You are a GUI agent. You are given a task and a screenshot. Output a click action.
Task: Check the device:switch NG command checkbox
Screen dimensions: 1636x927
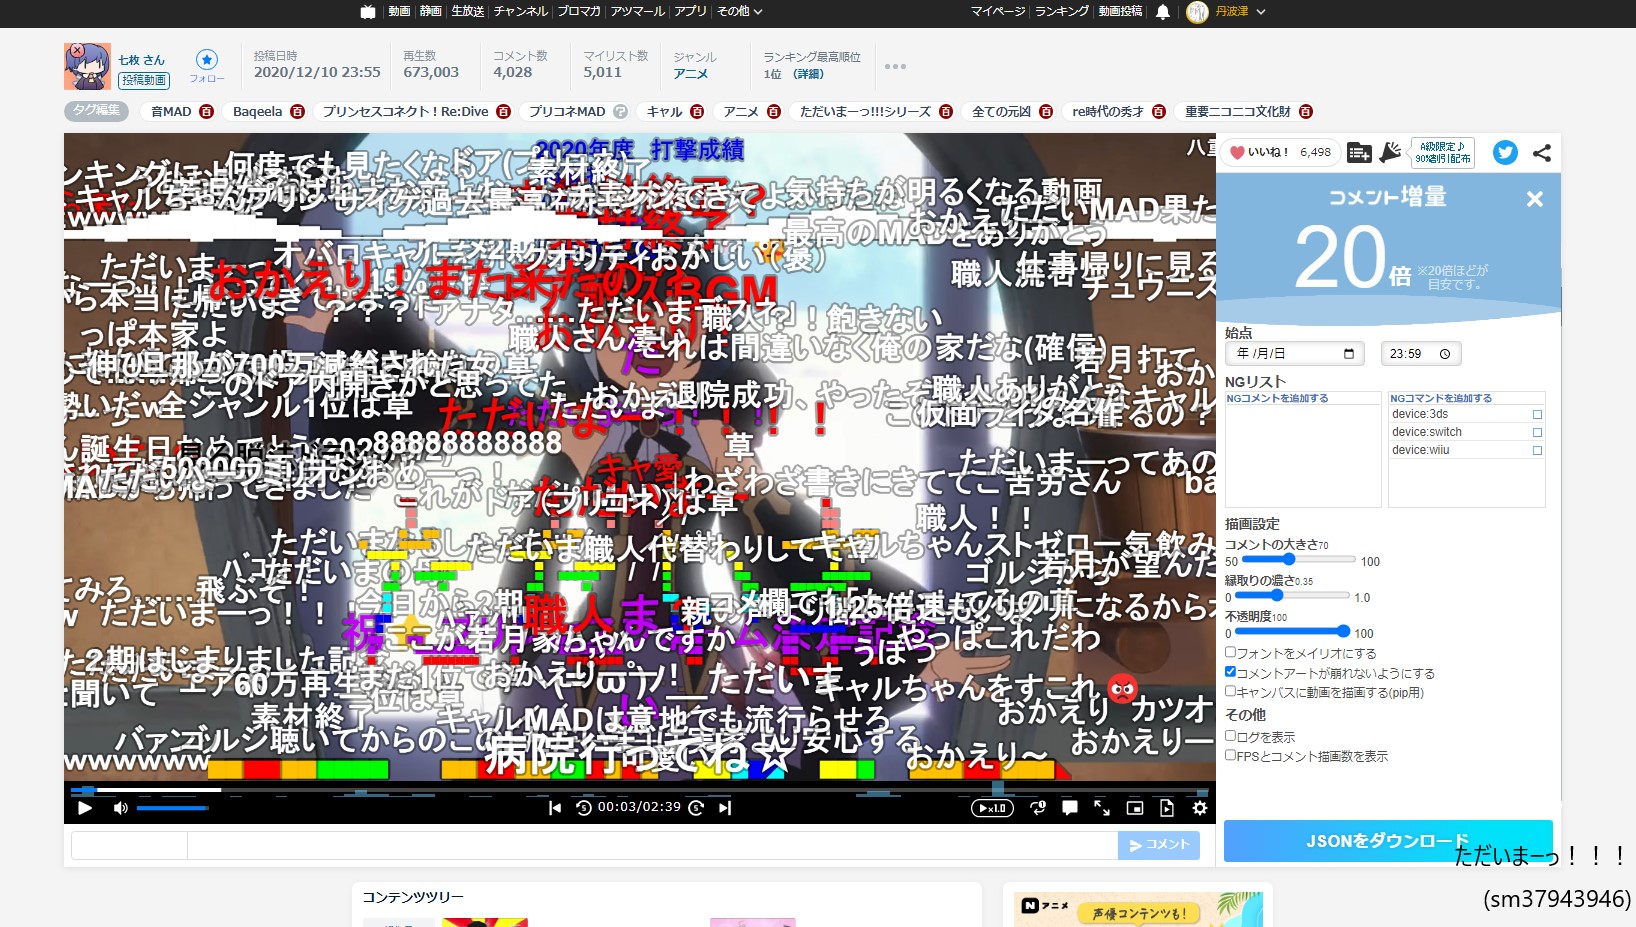coord(1537,432)
